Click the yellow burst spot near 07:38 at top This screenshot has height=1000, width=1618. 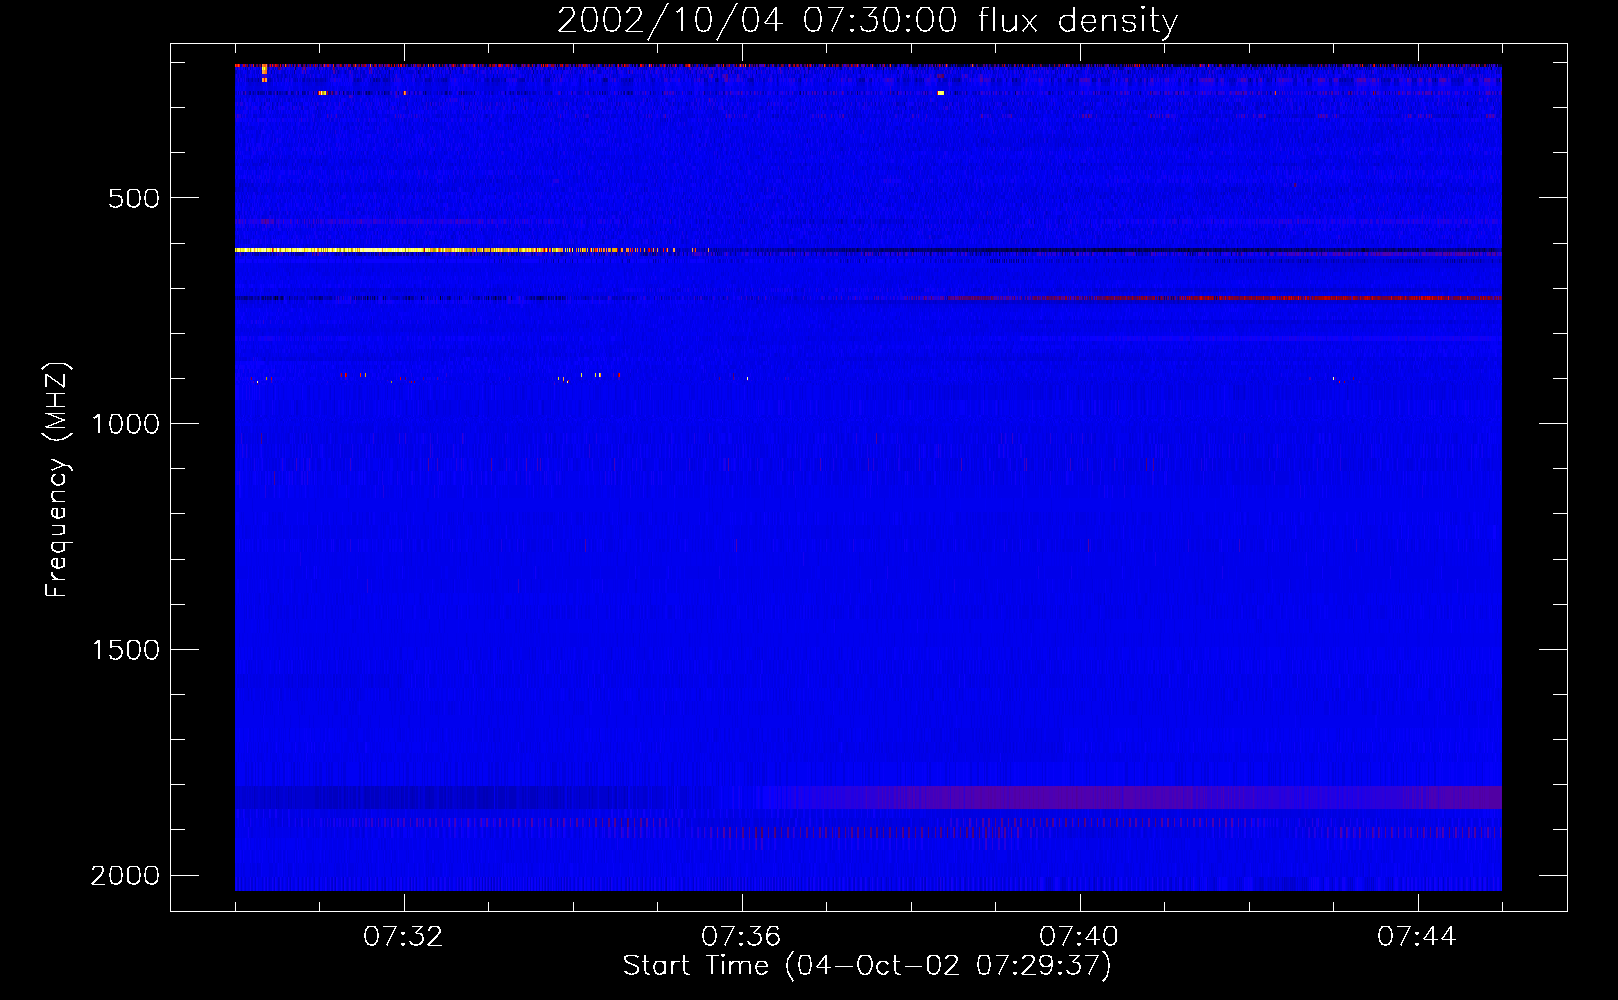941,93
